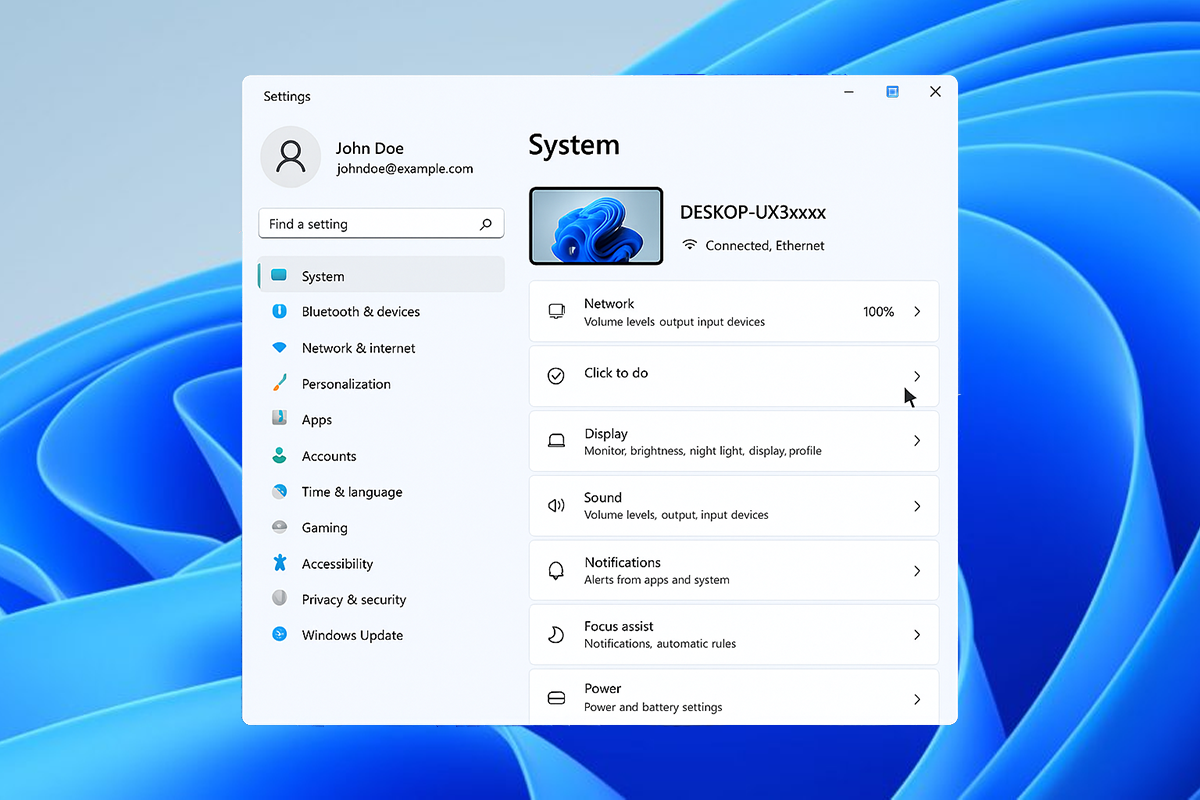The height and width of the screenshot is (800, 1200).
Task: Click the System sidebar icon
Action: (x=279, y=276)
